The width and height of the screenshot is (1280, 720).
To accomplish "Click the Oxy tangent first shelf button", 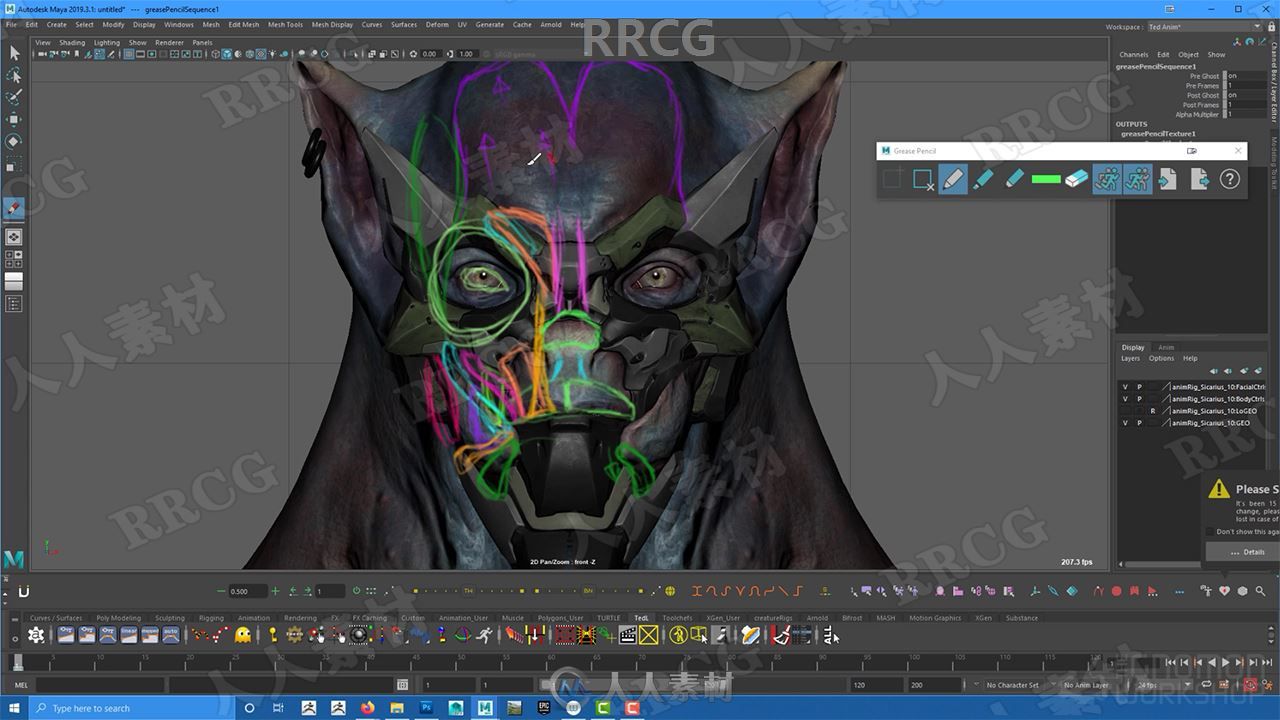I will (x=66, y=635).
